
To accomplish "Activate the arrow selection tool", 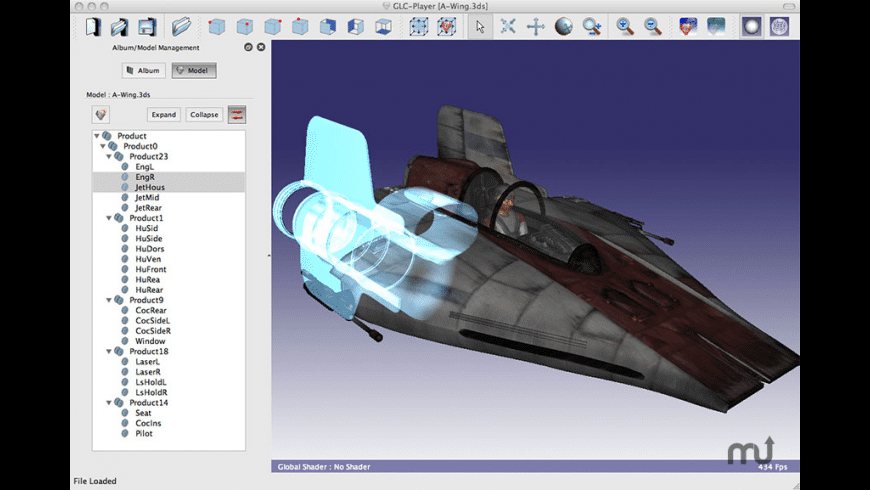I will (480, 27).
